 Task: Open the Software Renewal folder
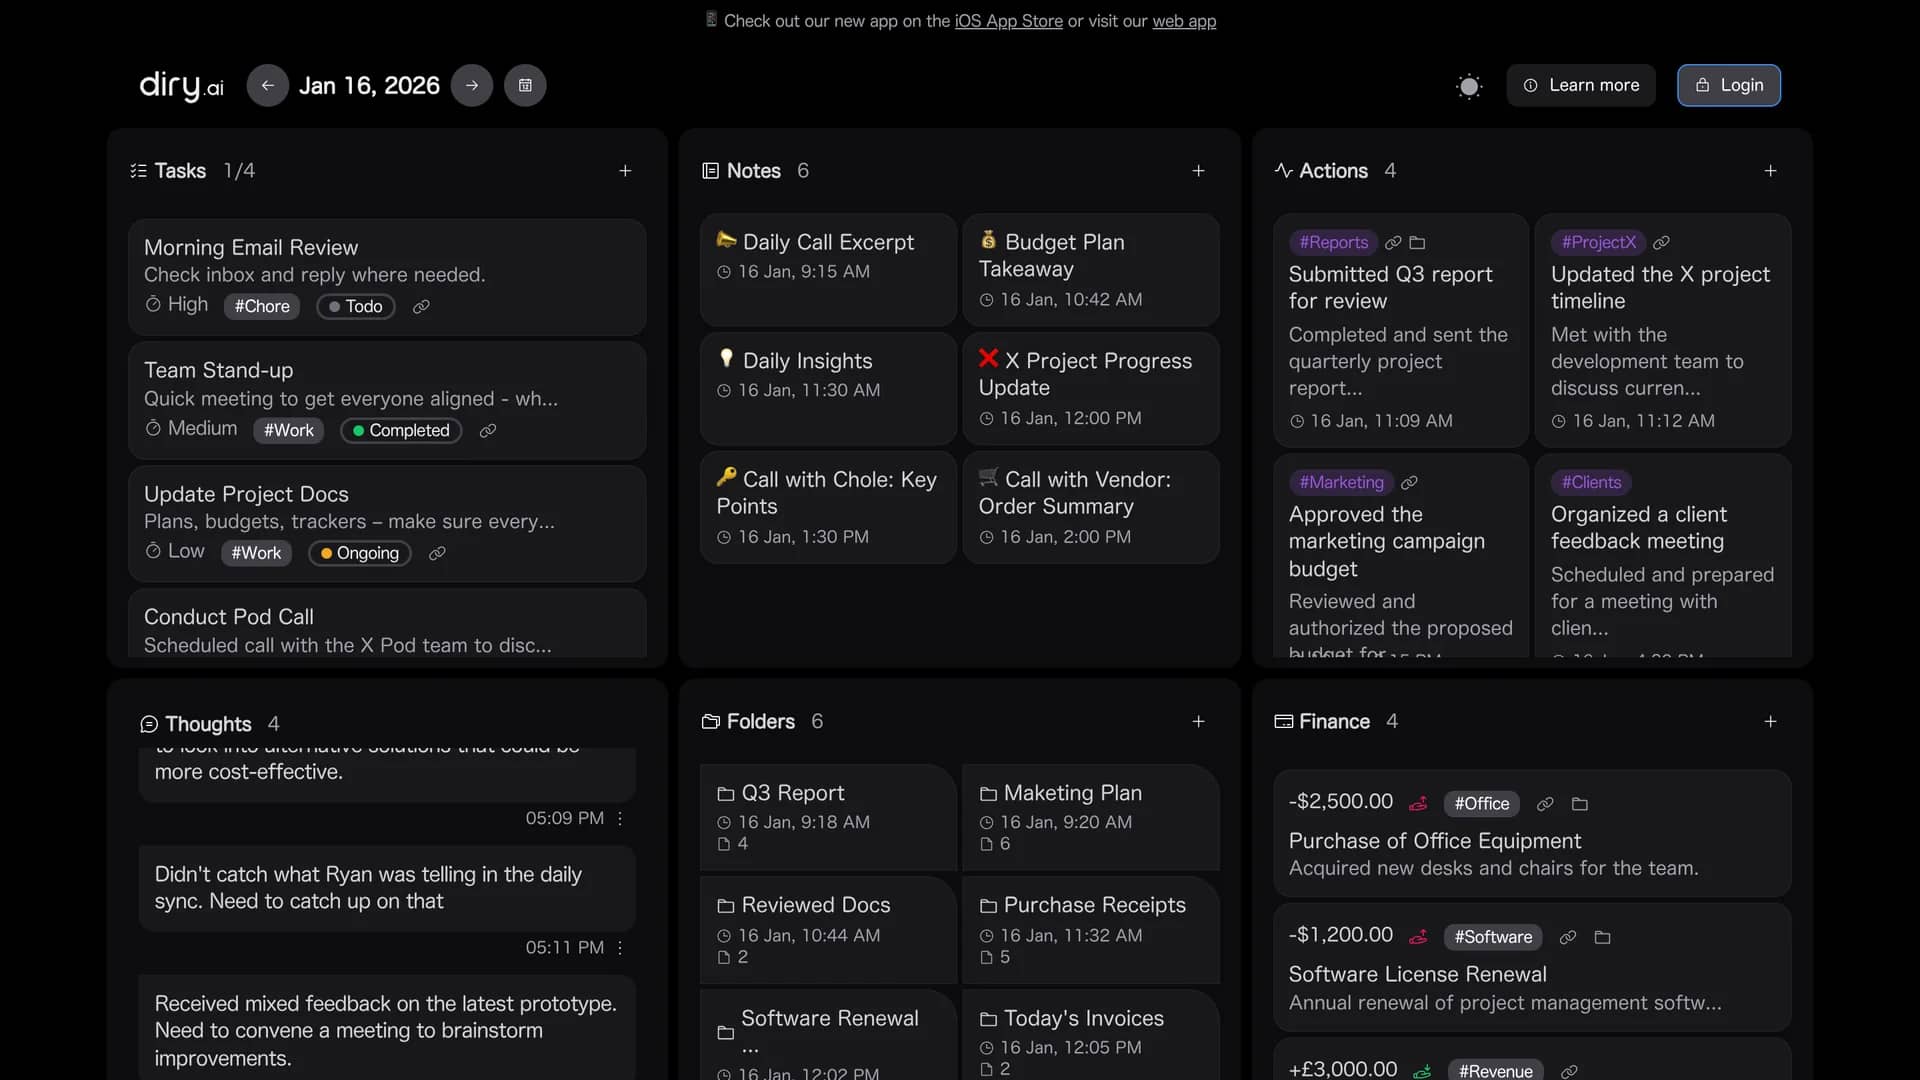coord(828,1036)
